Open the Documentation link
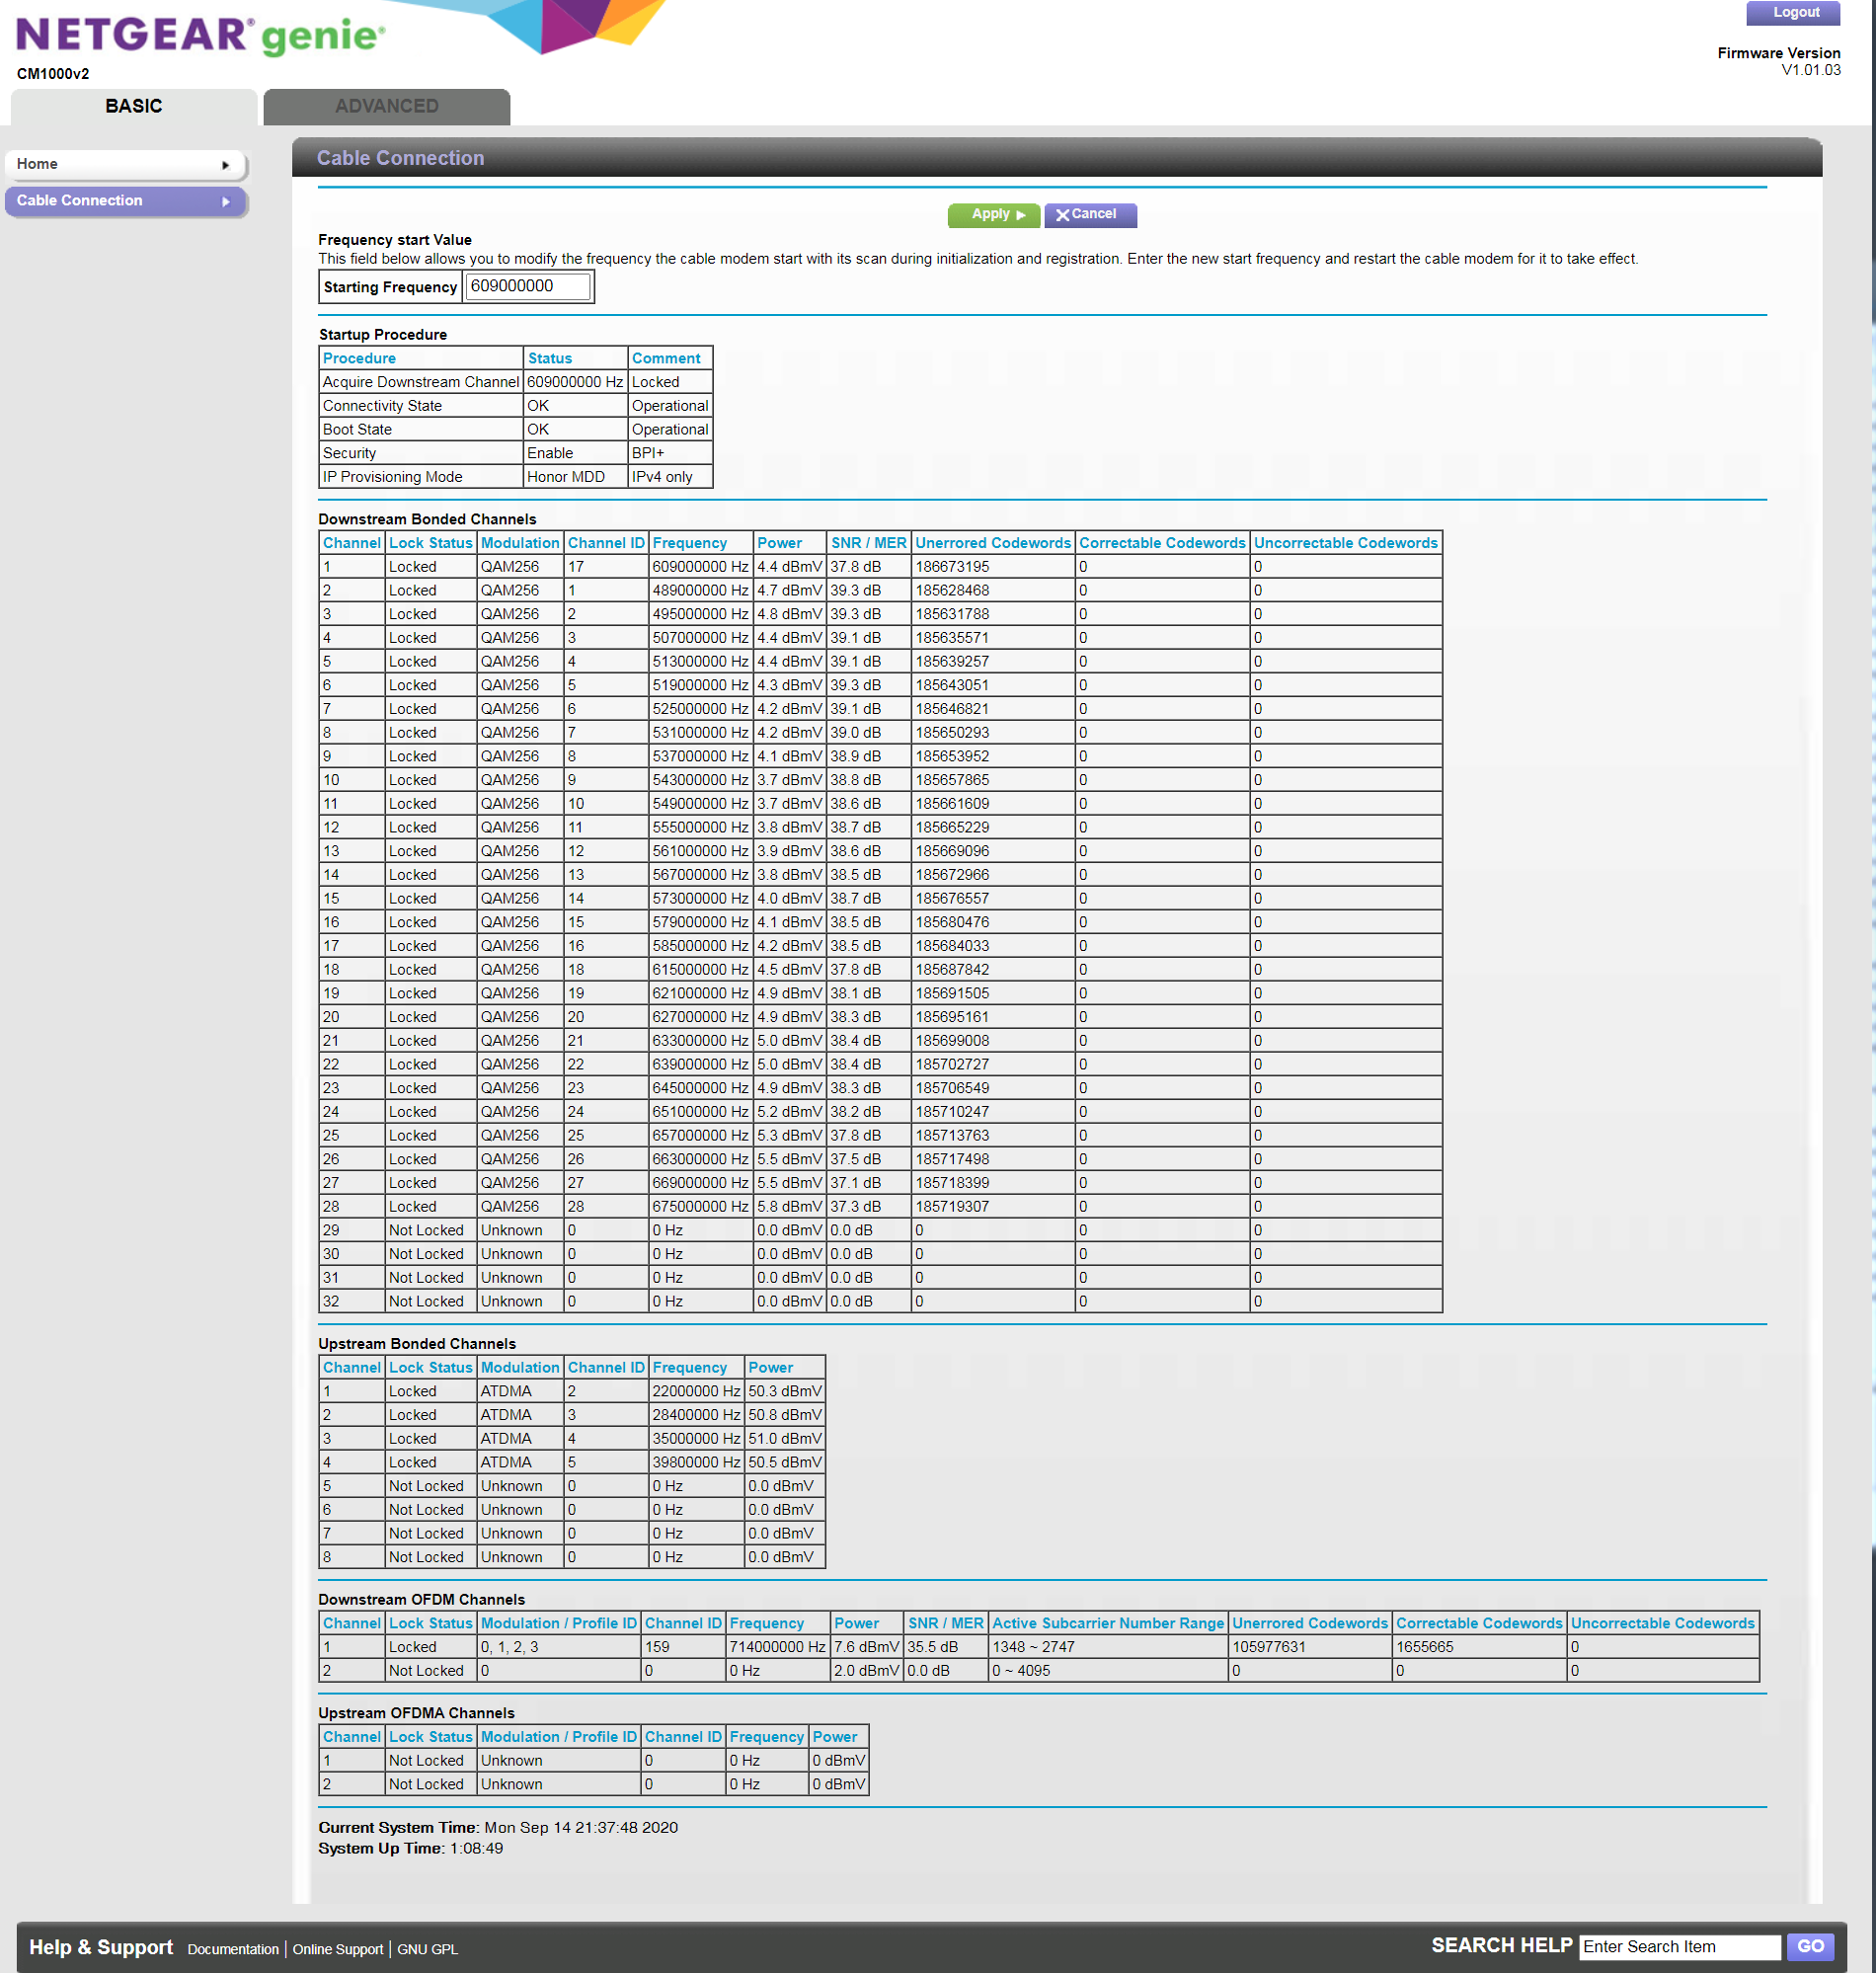This screenshot has height=1973, width=1876. [233, 1949]
